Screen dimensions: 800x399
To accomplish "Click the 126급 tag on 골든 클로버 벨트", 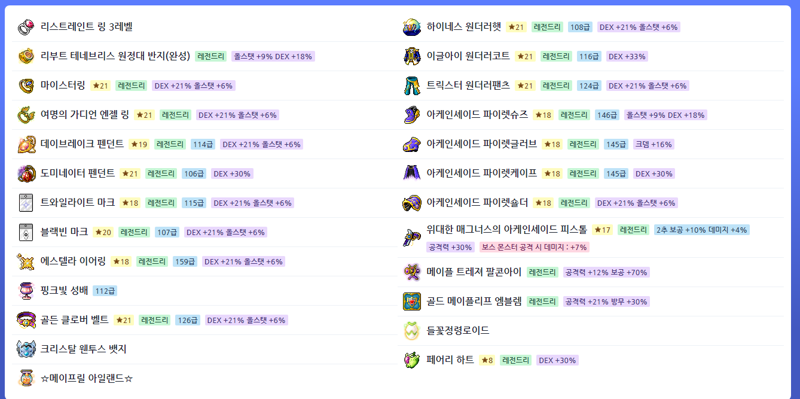I will pyautogui.click(x=187, y=320).
